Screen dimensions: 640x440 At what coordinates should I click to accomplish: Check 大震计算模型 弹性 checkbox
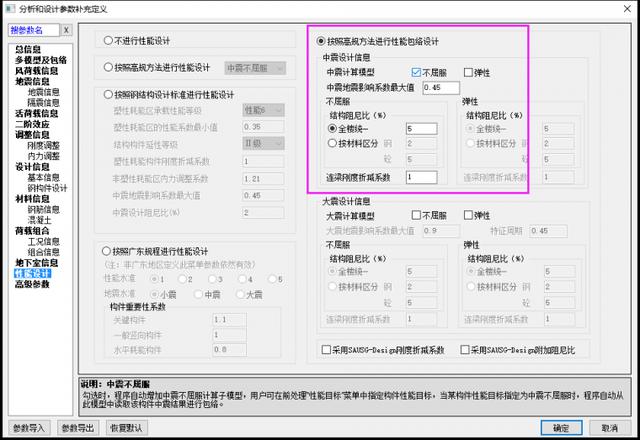pos(468,215)
